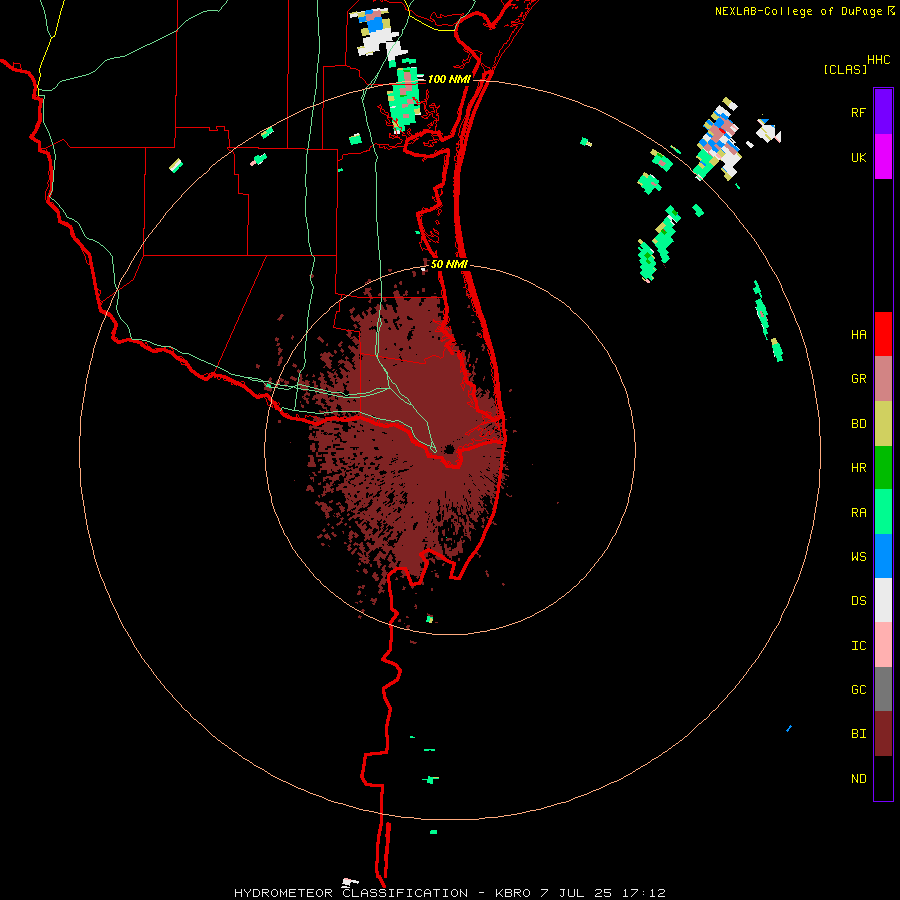Click the HA legend label
The width and height of the screenshot is (900, 900).
[858, 335]
